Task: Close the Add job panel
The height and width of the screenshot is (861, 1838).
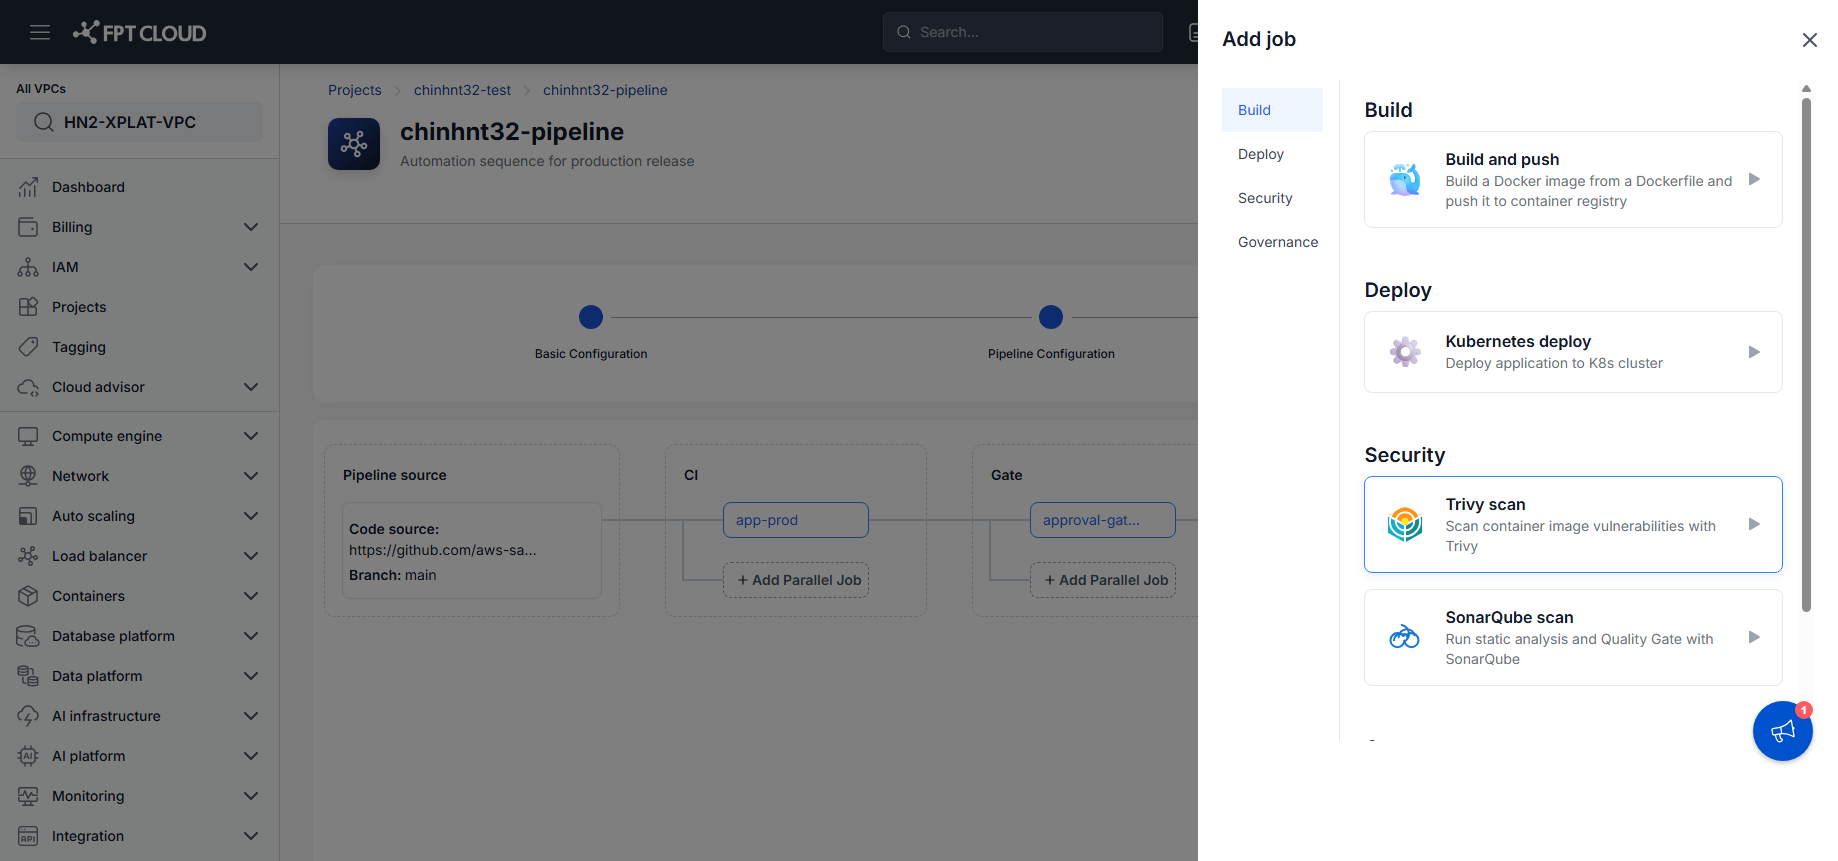Action: click(x=1809, y=40)
